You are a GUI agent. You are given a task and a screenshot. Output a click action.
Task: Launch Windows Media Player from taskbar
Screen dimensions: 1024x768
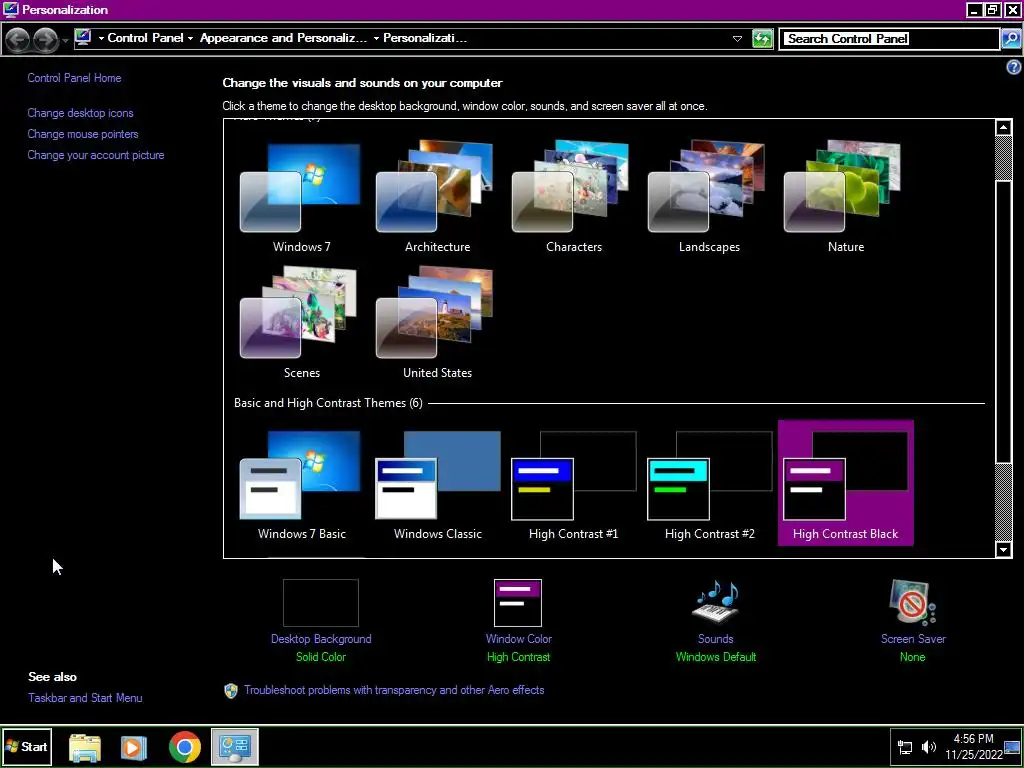click(134, 747)
